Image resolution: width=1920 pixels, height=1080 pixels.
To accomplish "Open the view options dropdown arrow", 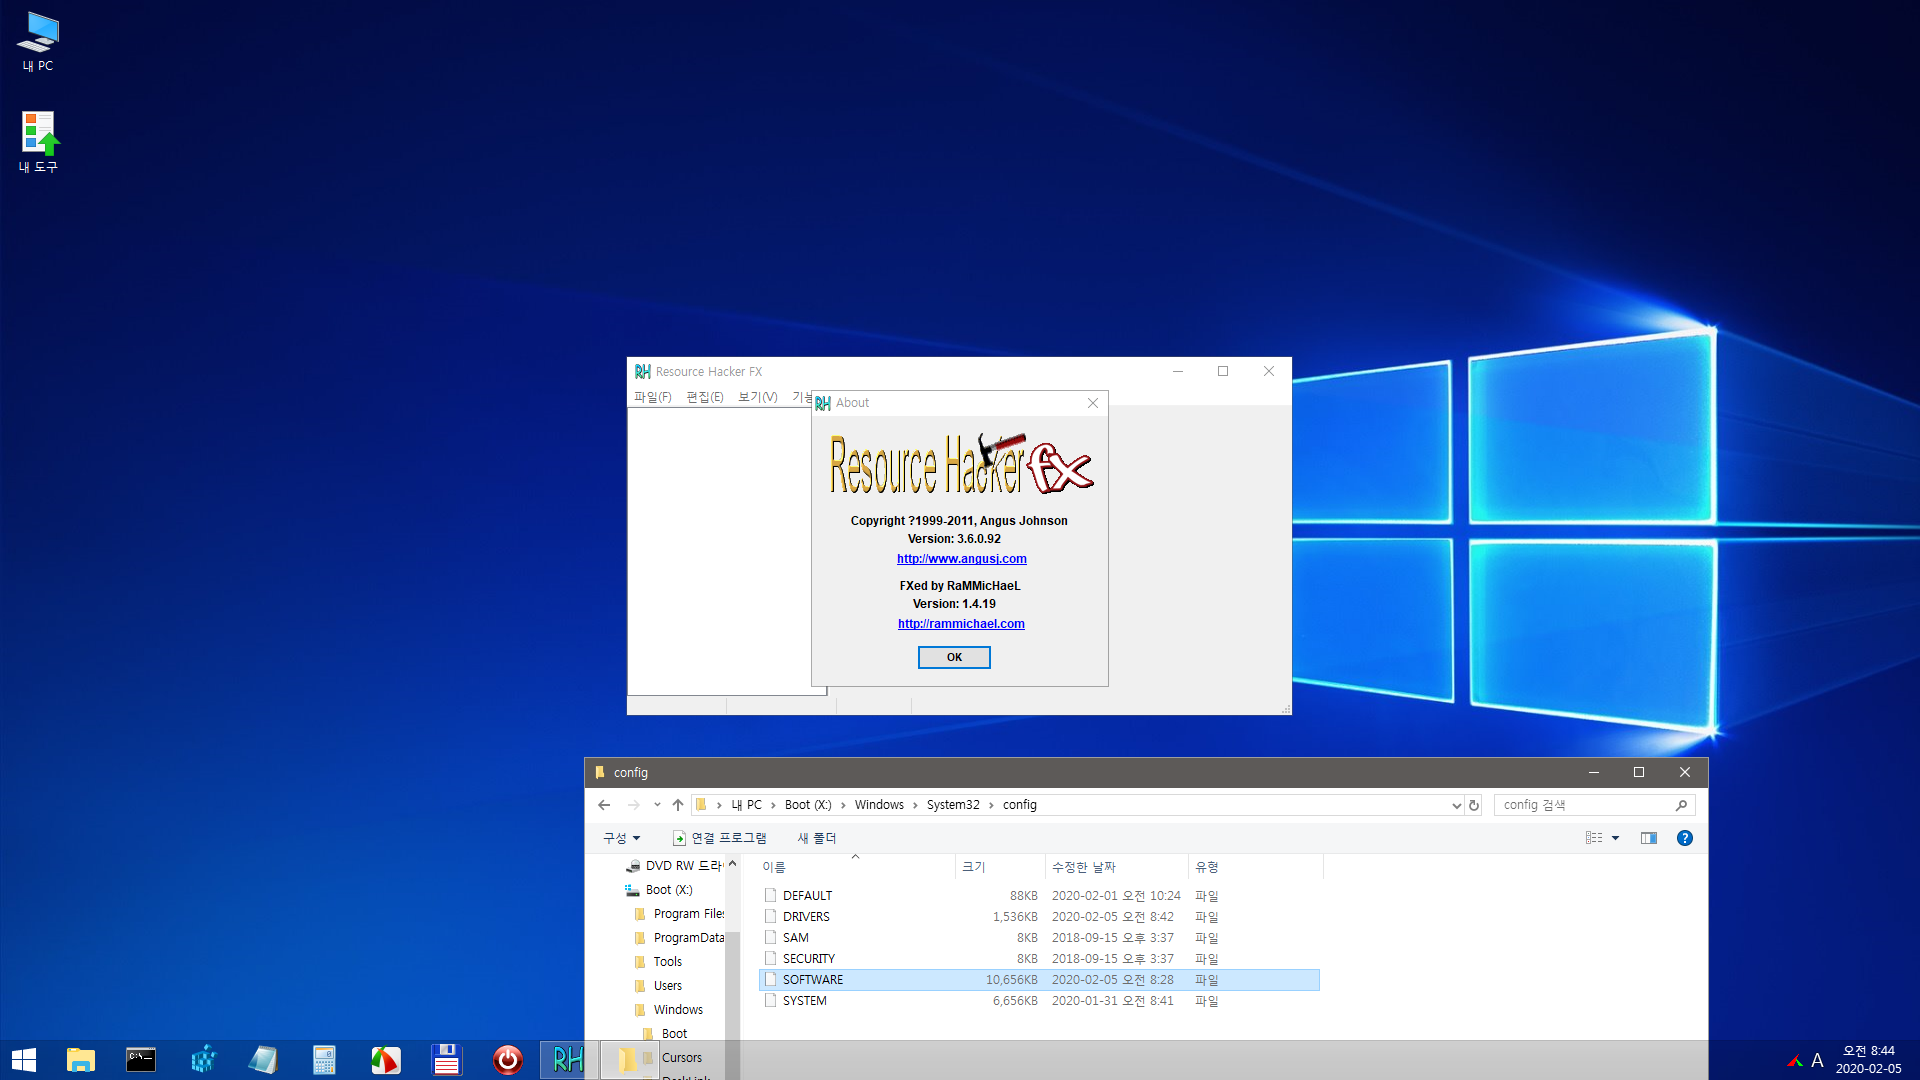I will coord(1615,838).
